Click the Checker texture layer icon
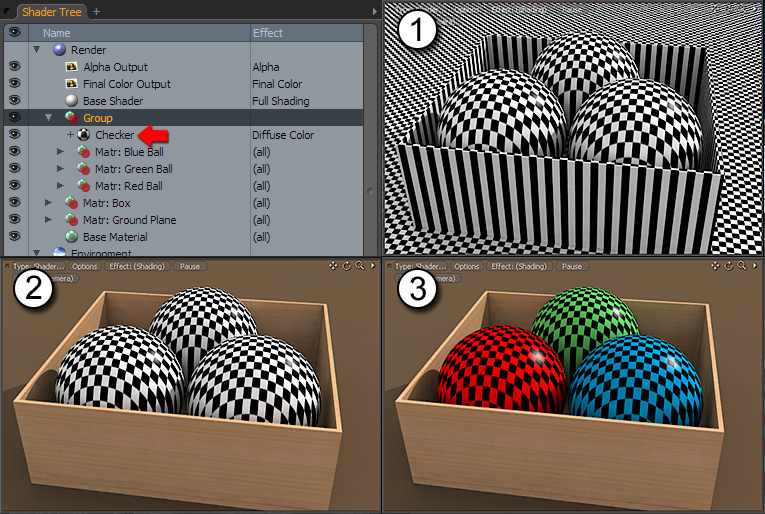 click(85, 135)
